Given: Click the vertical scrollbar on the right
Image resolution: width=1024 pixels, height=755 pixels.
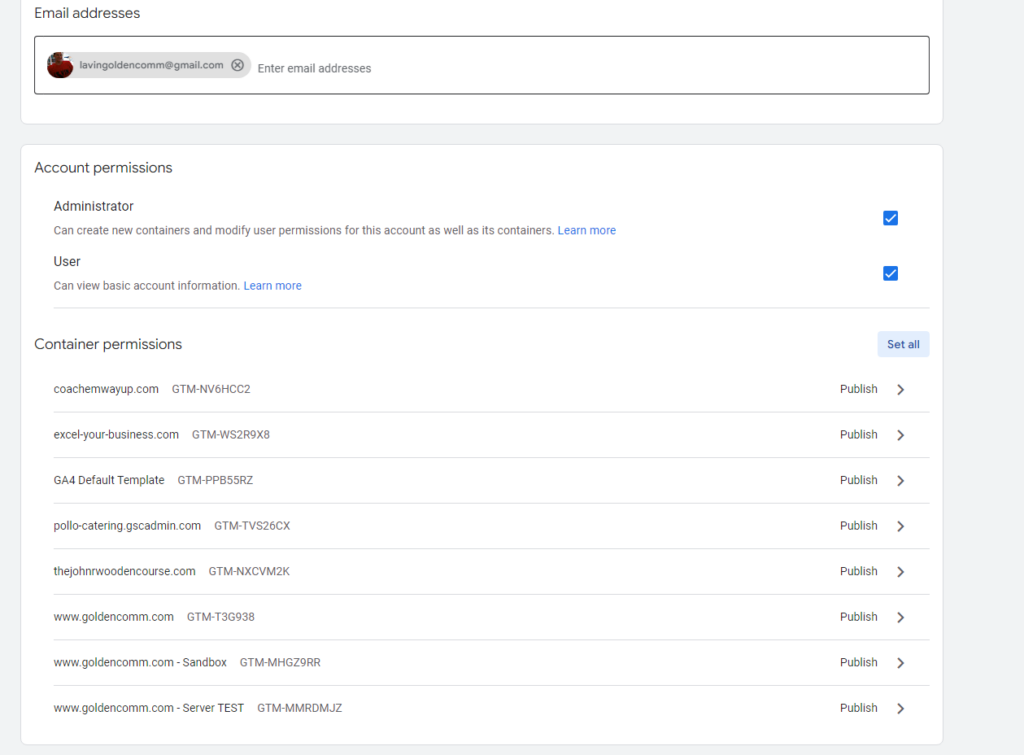Looking at the screenshot, I should point(1018,377).
